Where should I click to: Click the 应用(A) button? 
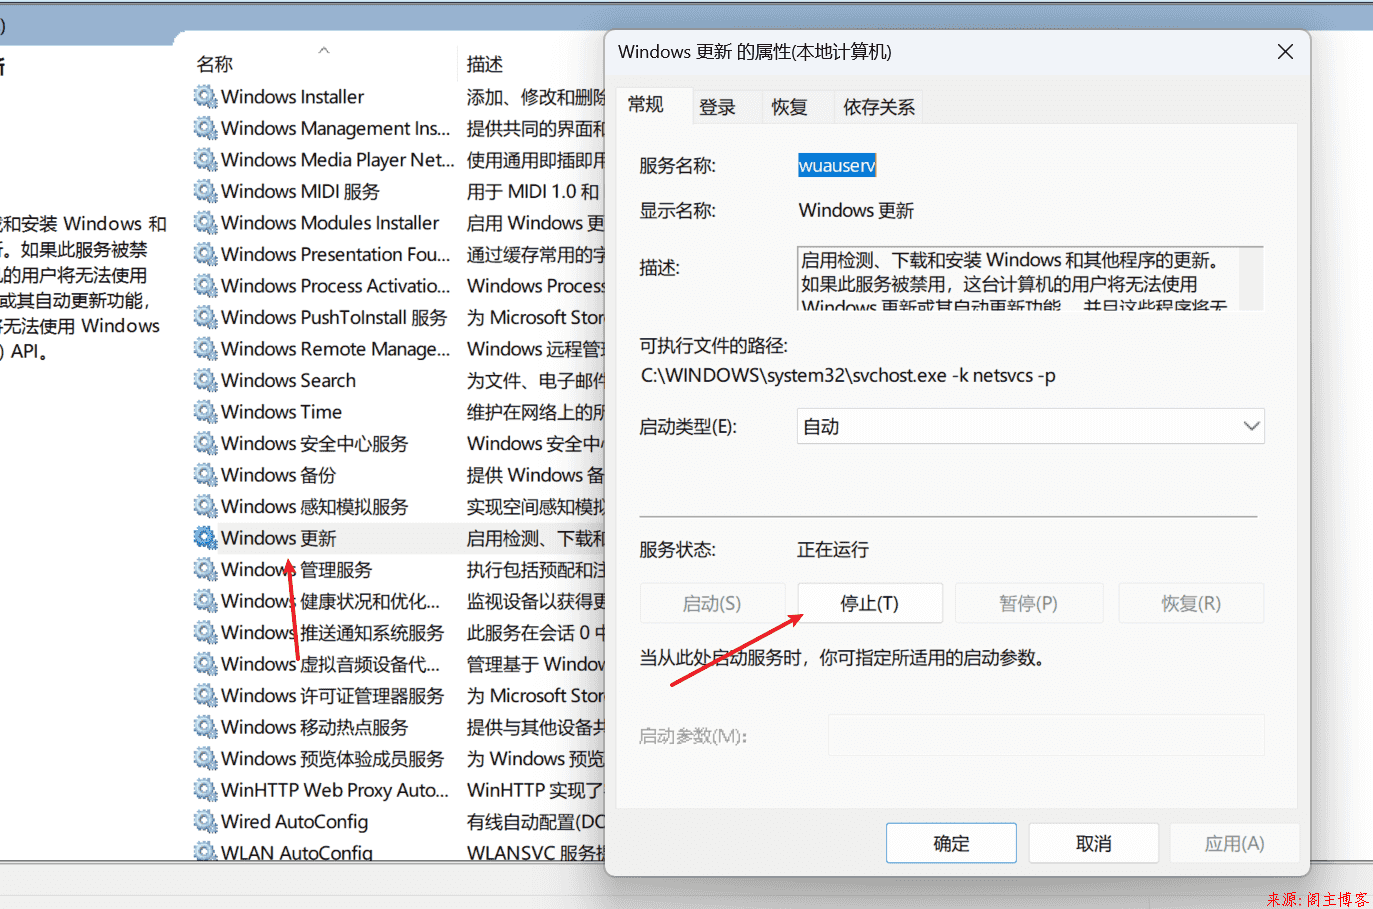pos(1234,843)
